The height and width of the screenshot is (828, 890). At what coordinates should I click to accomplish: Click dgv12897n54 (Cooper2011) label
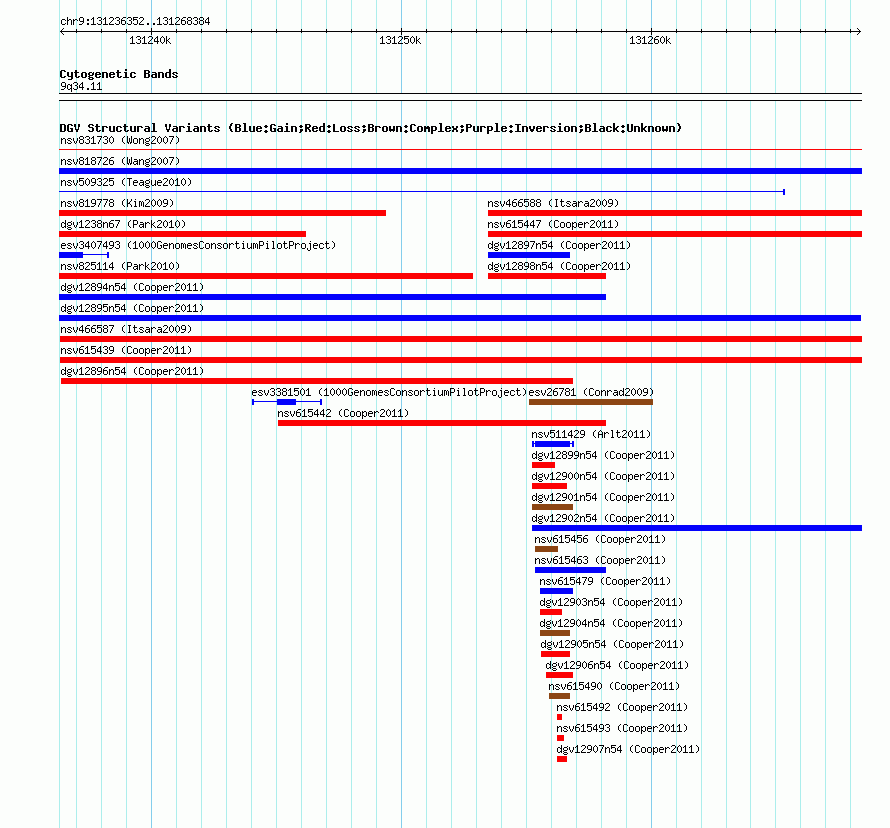tap(559, 245)
